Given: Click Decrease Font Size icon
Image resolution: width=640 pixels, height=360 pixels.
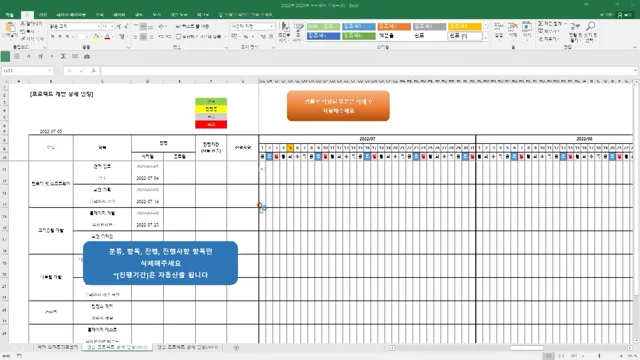Looking at the screenshot, I should (x=126, y=27).
